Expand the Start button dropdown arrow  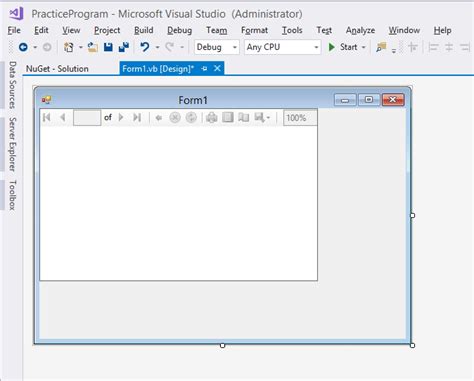(x=364, y=47)
